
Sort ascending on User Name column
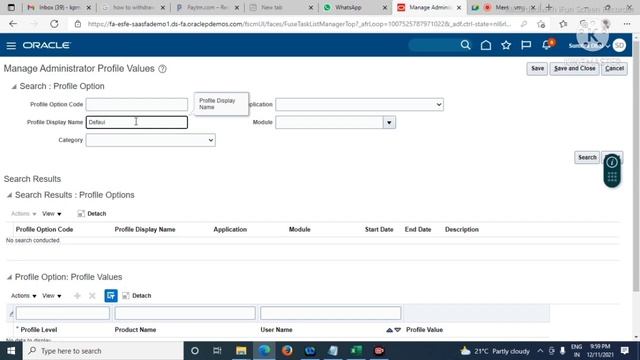point(389,330)
